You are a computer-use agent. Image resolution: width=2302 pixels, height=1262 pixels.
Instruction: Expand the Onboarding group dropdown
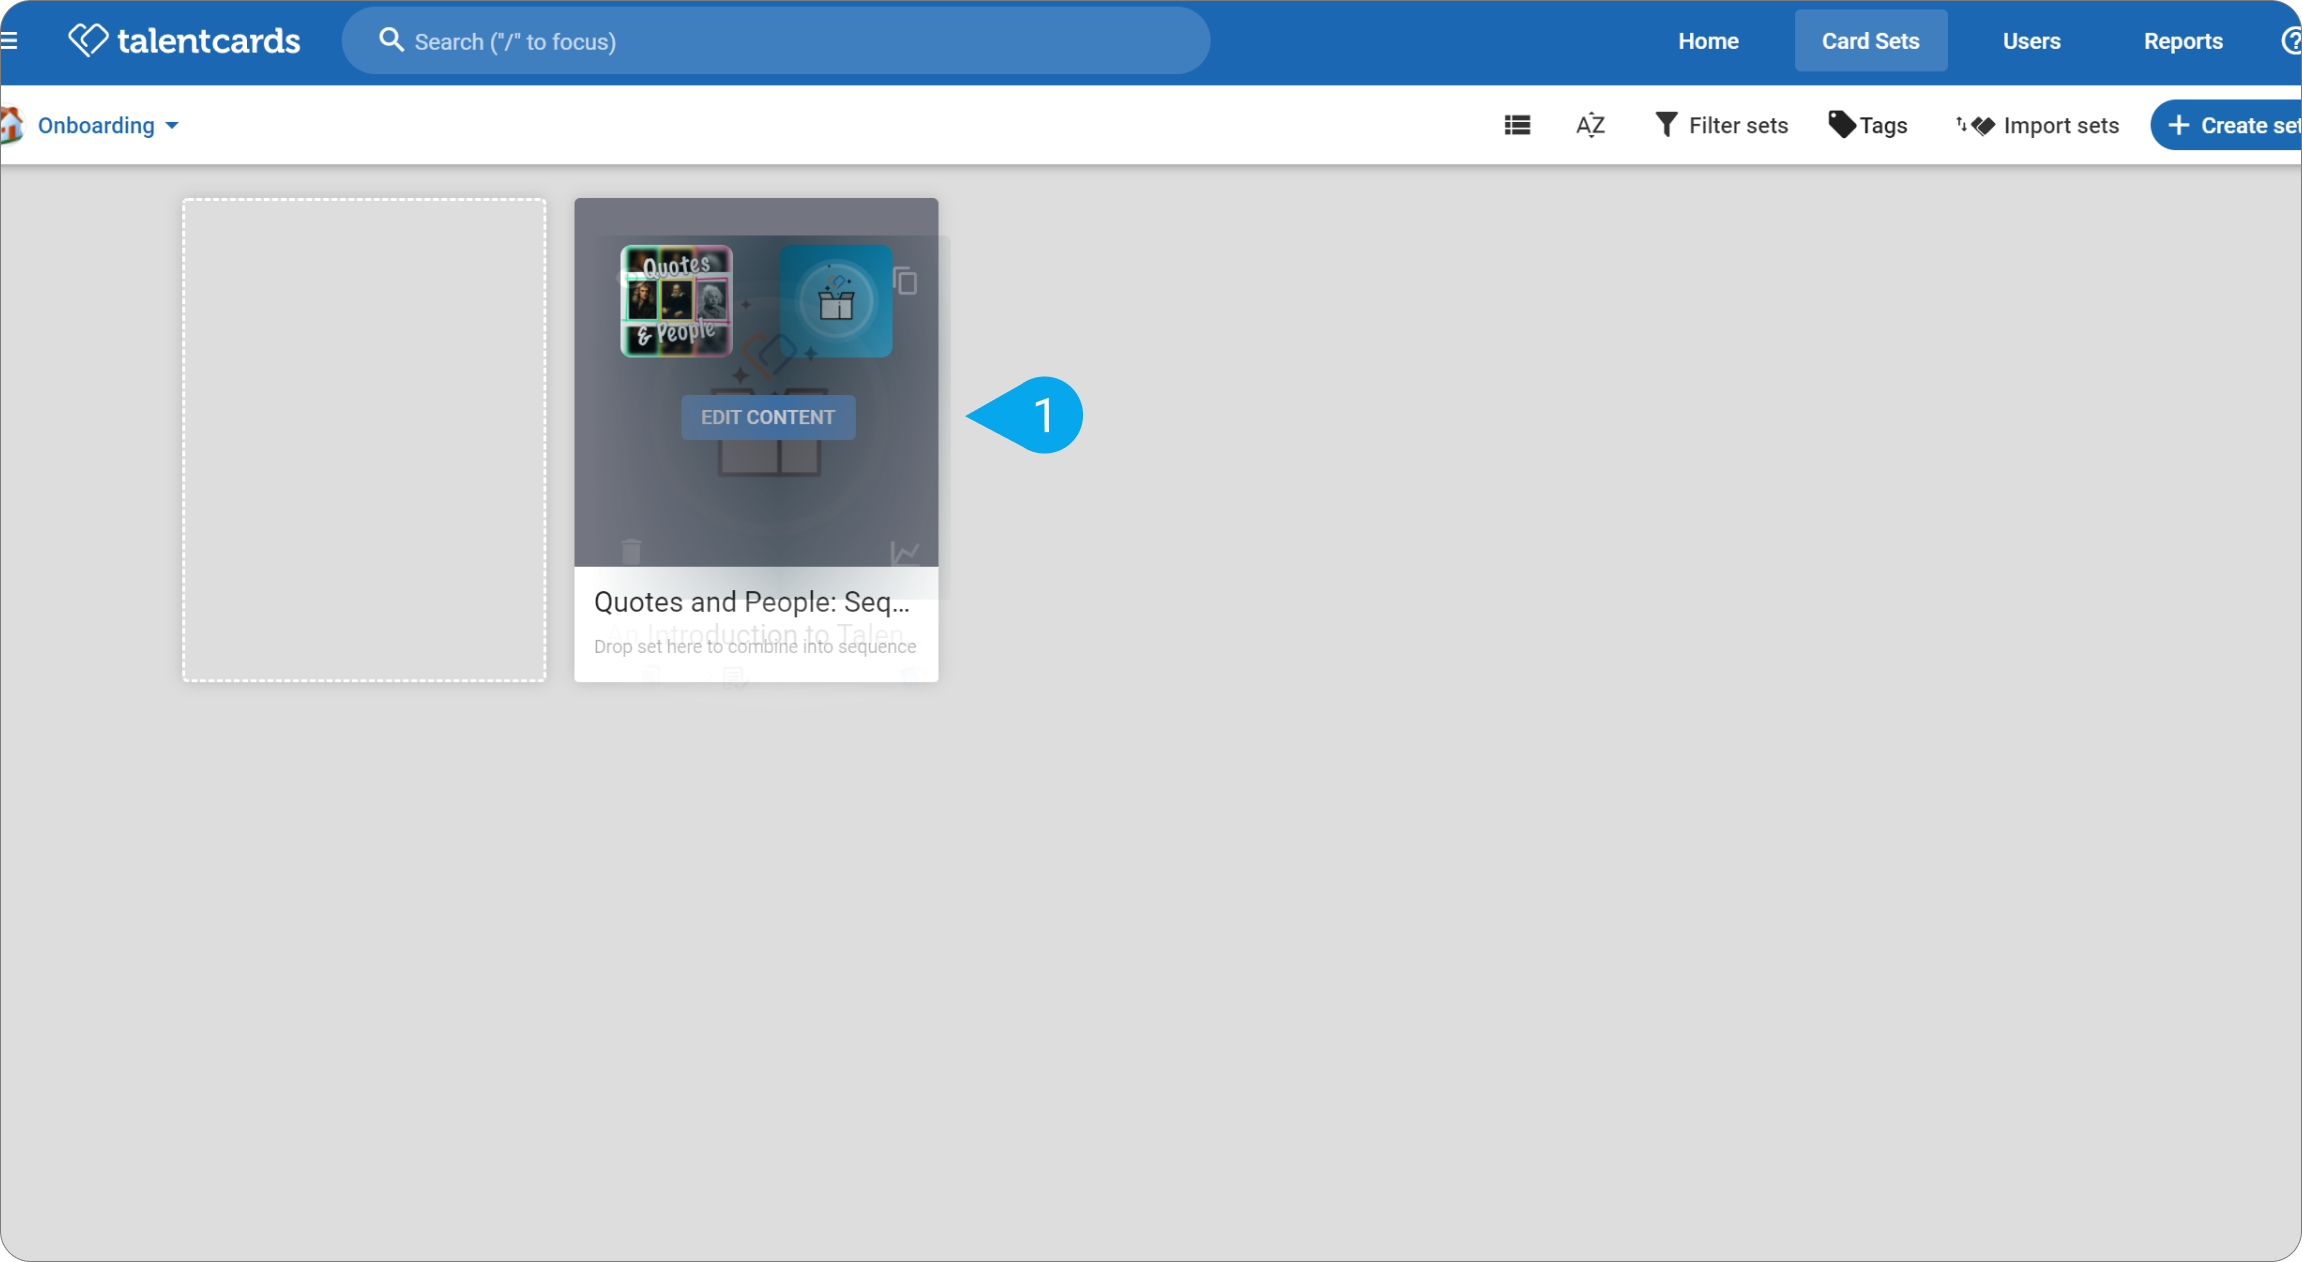[108, 125]
